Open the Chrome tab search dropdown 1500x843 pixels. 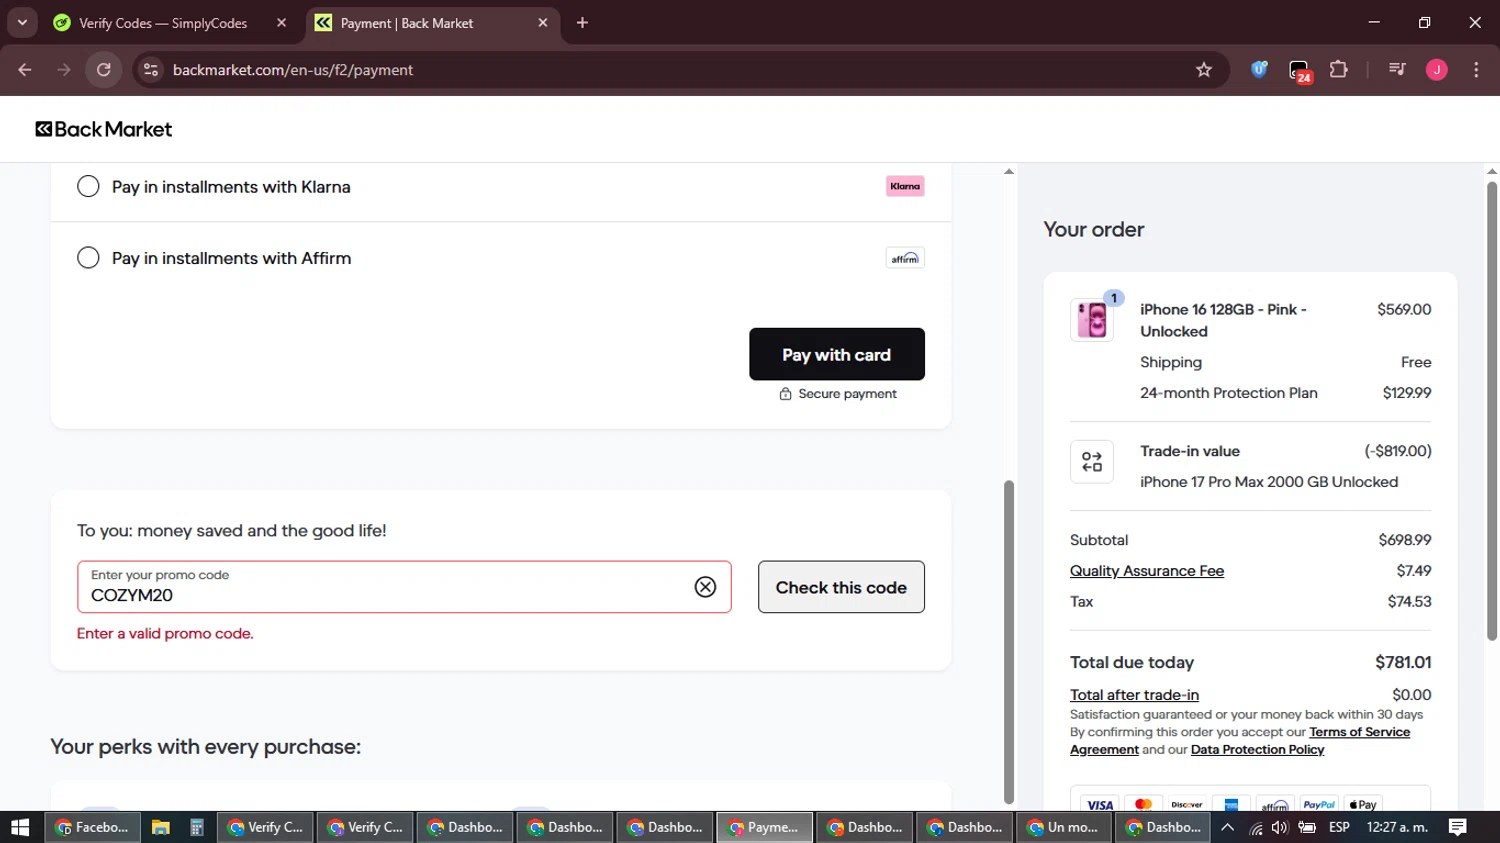point(22,23)
